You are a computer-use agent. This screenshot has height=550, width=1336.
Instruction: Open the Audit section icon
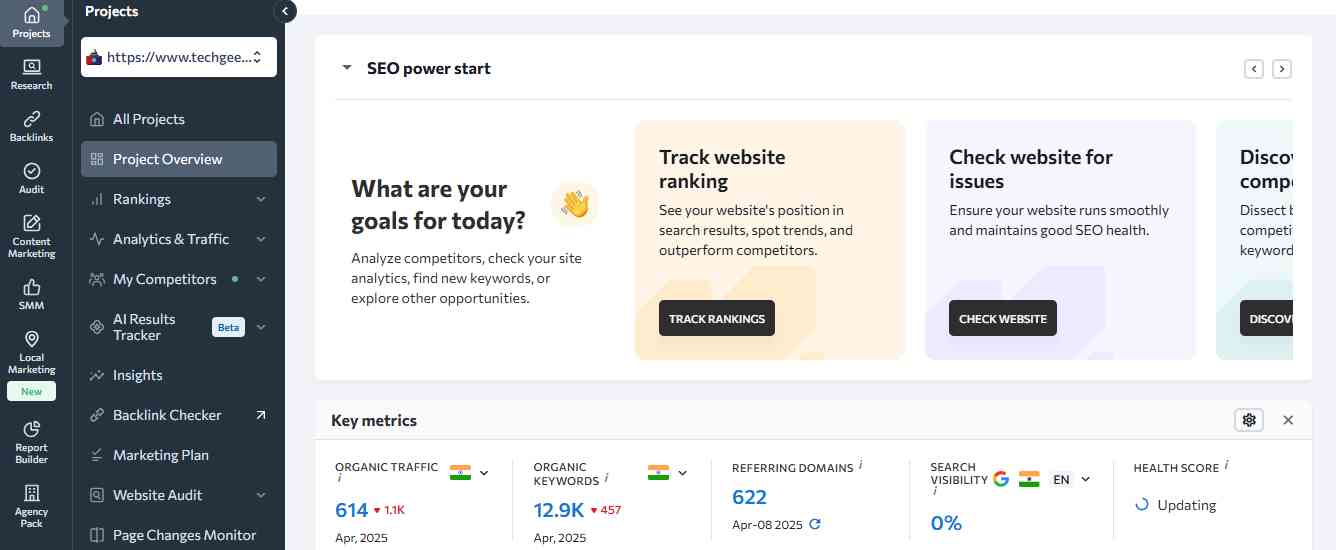click(x=32, y=171)
